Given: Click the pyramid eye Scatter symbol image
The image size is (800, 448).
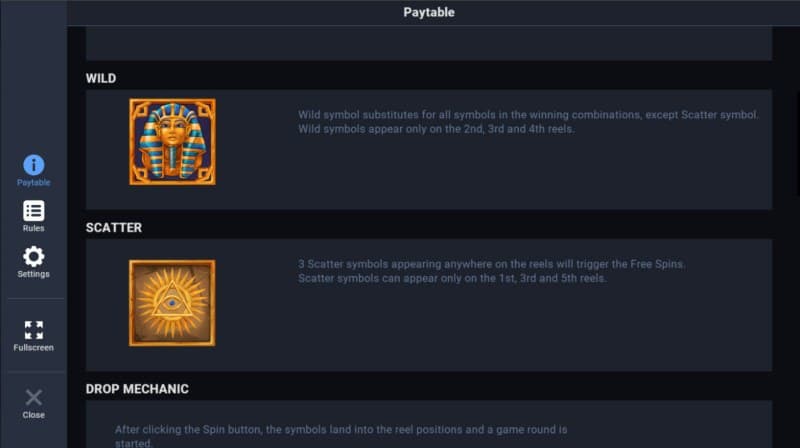Looking at the screenshot, I should (172, 303).
